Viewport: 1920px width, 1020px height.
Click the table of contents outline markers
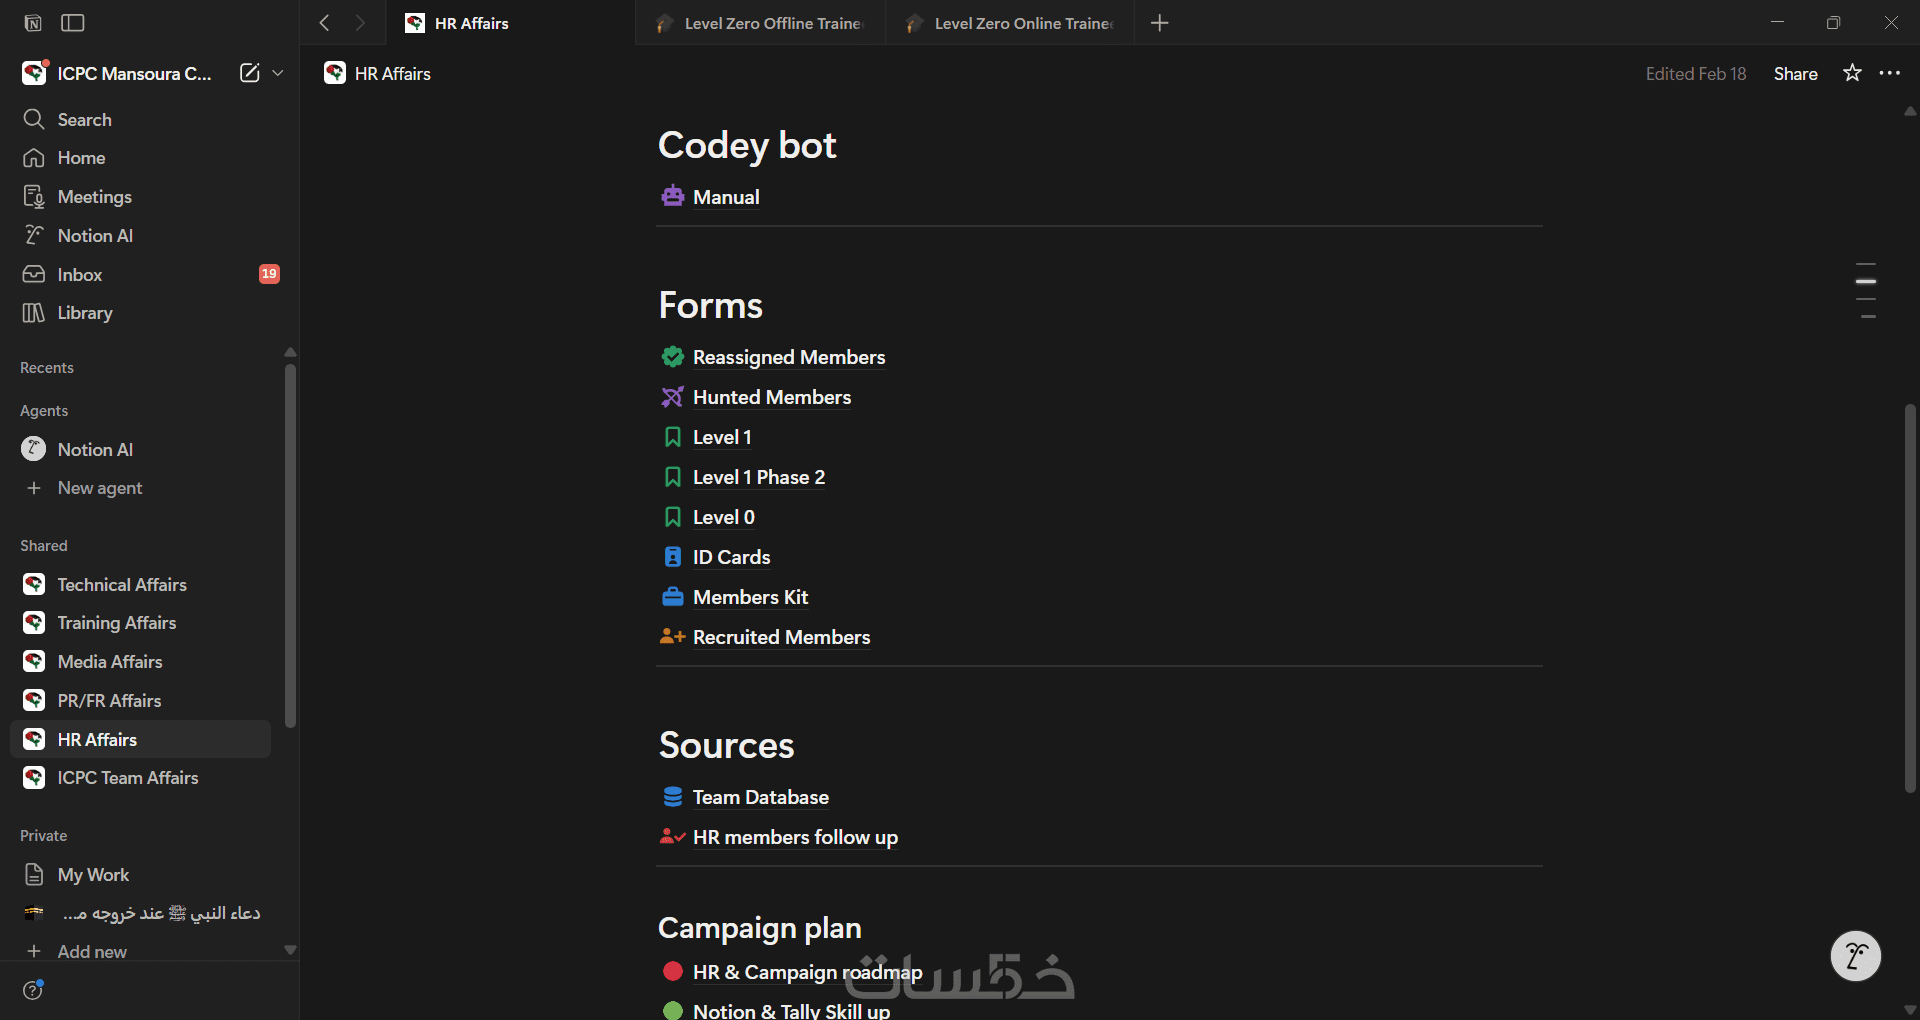click(x=1866, y=291)
